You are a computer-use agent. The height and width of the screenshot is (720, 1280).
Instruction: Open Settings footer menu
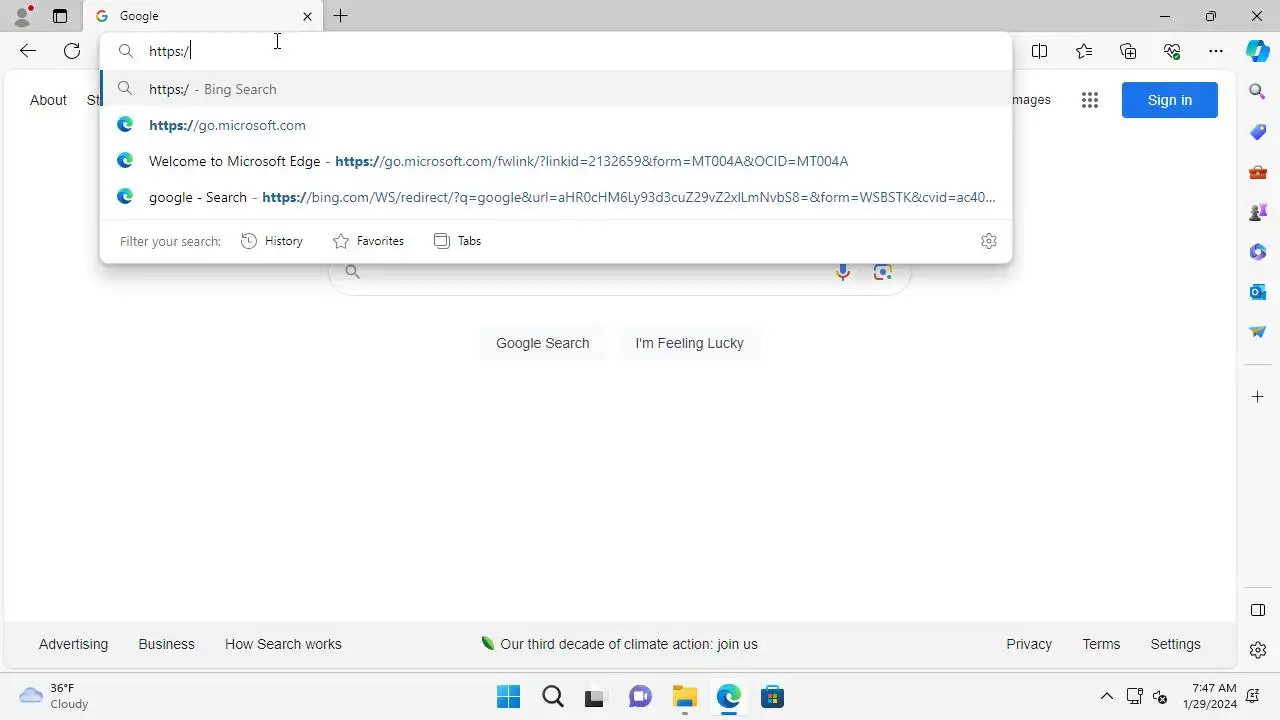coord(1175,644)
